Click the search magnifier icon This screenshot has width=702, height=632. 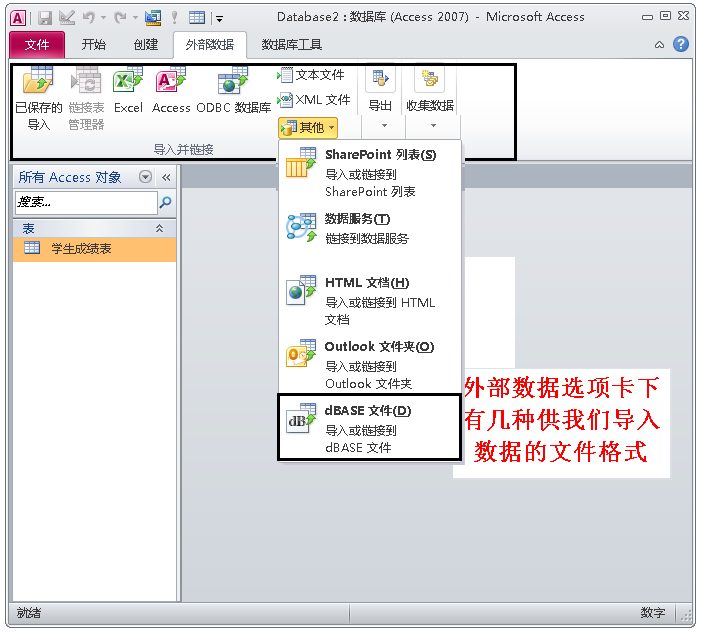coord(165,202)
